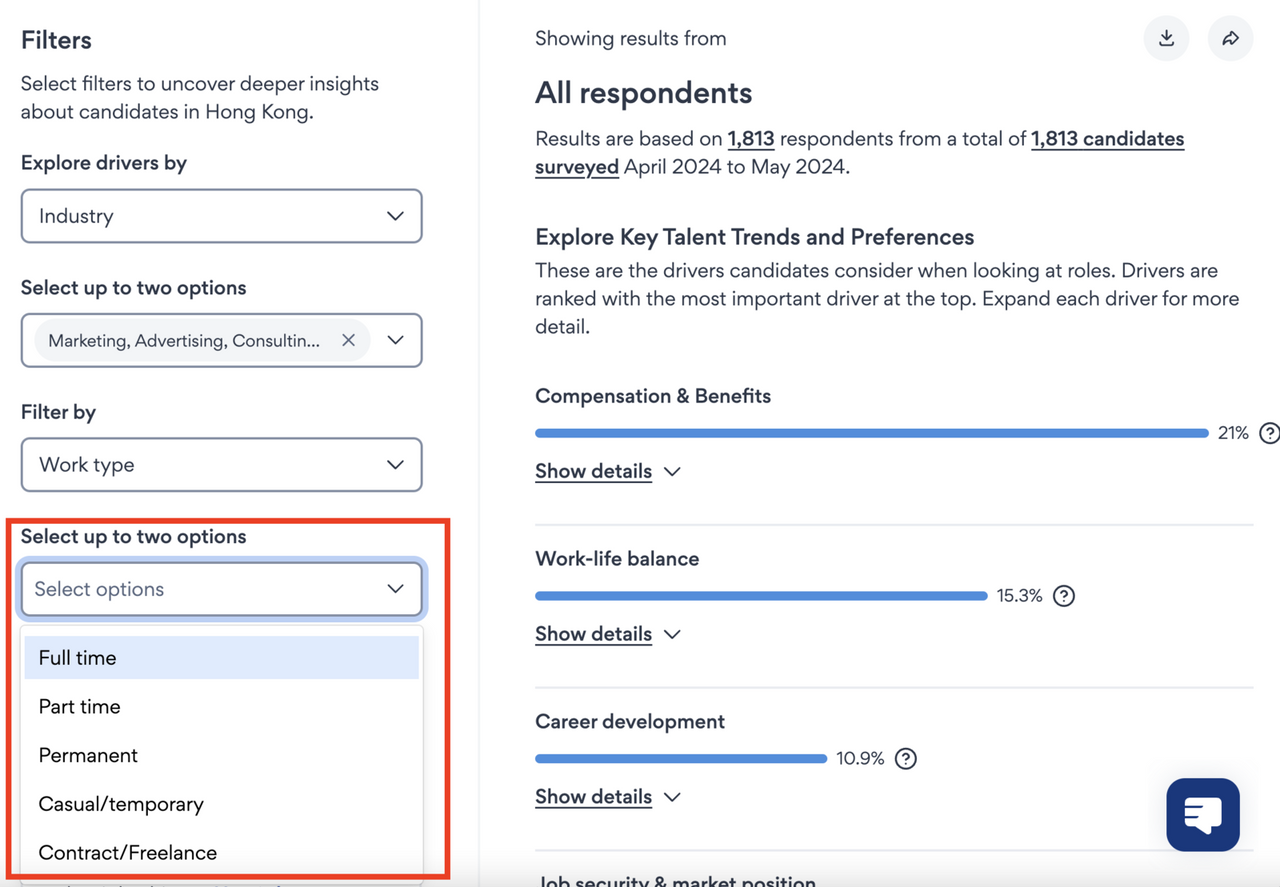Remove the Marketing, Advertising, Consulting chip
Screen dimensions: 1280x887
click(x=348, y=341)
